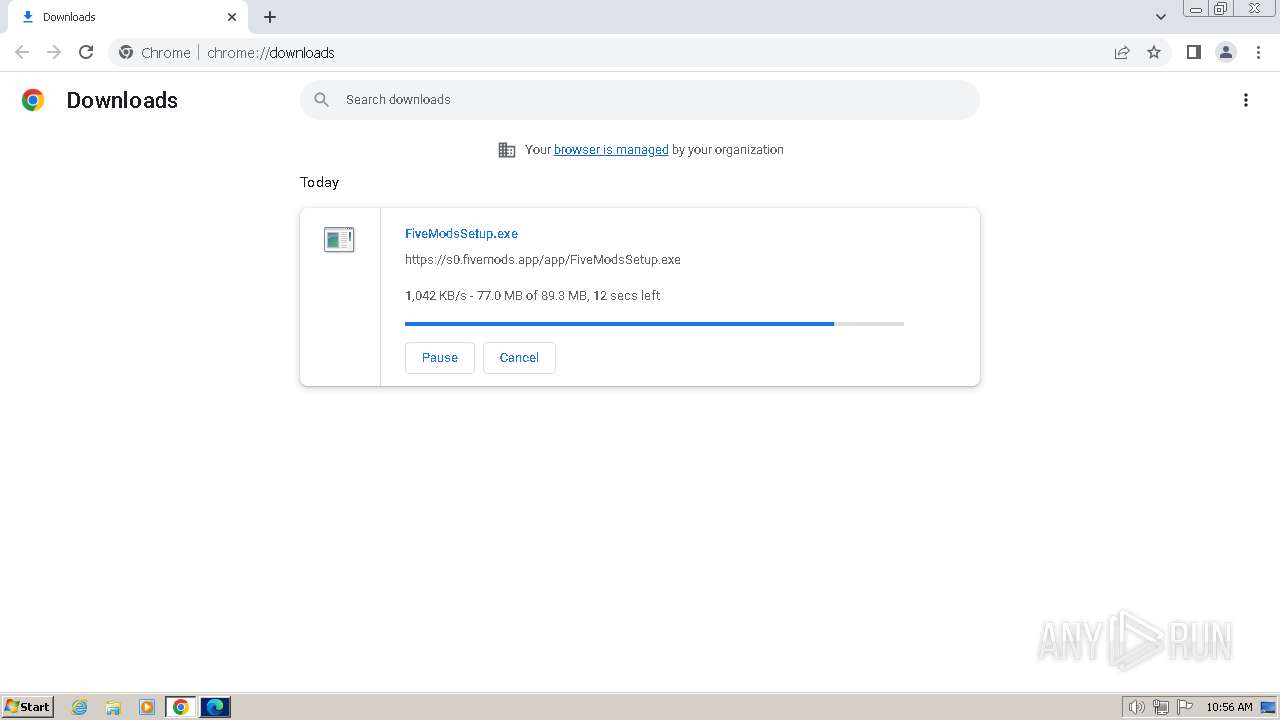Click the Downloads page title
Viewport: 1280px width, 720px height.
(x=122, y=100)
